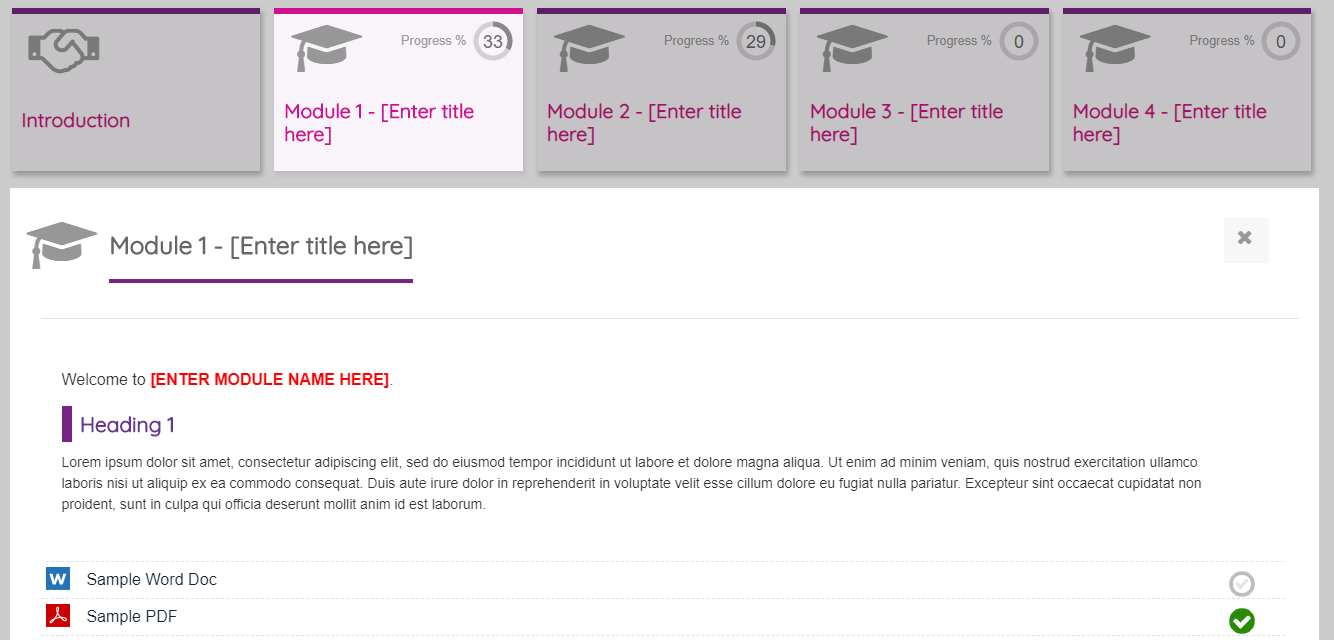Click the graduation cap icon on Module 2 tile

pyautogui.click(x=589, y=47)
